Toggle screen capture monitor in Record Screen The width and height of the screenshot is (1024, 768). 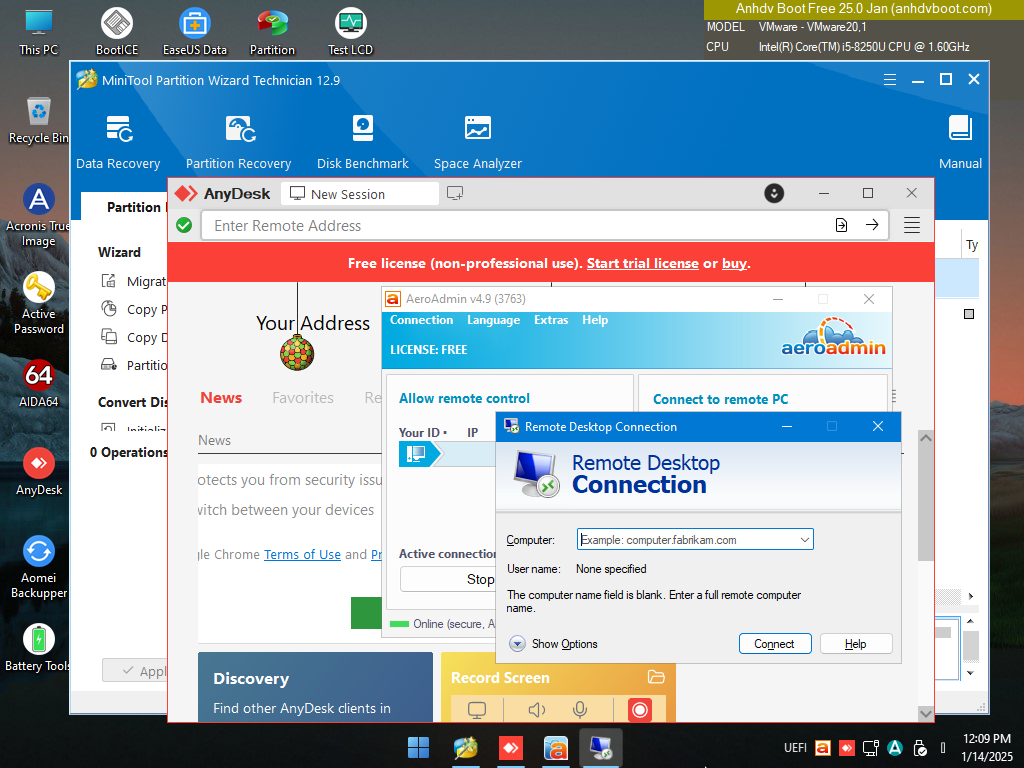[477, 710]
